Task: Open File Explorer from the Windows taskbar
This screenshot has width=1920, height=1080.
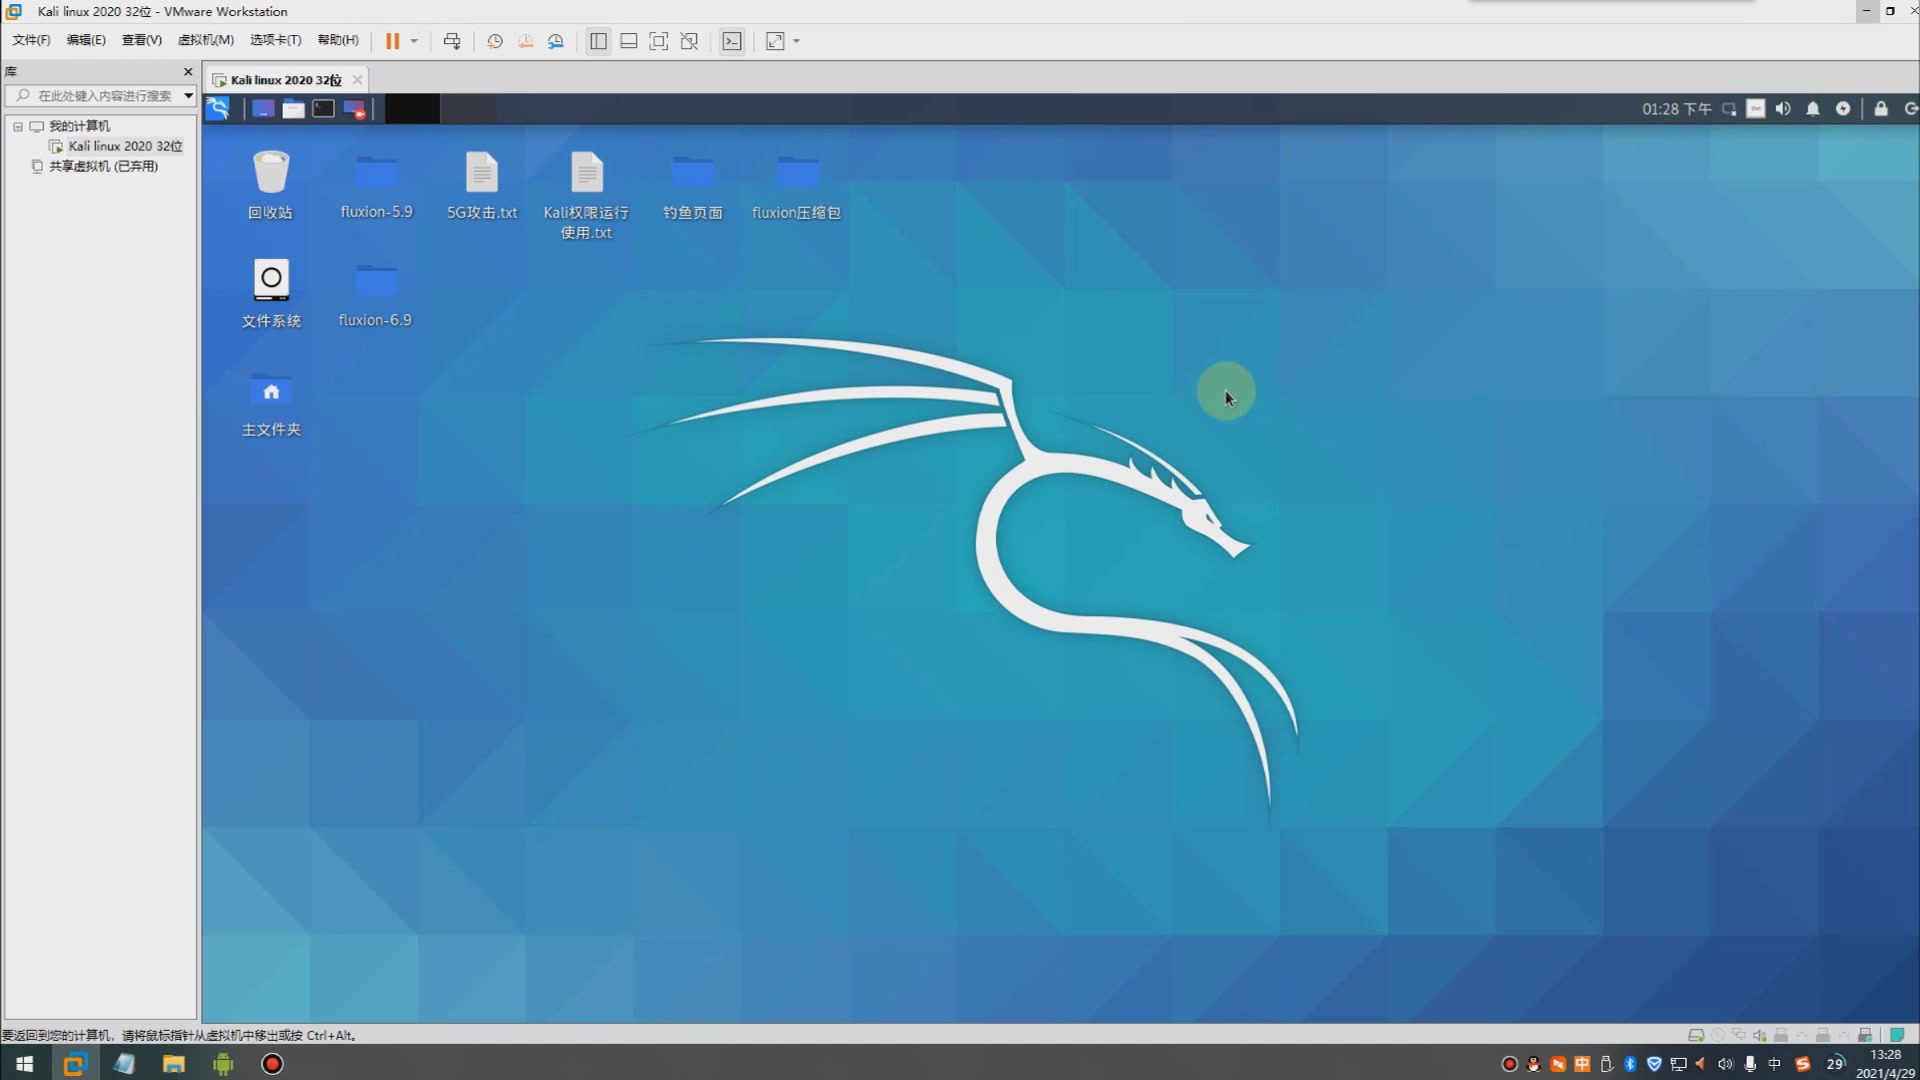Action: 173,1063
